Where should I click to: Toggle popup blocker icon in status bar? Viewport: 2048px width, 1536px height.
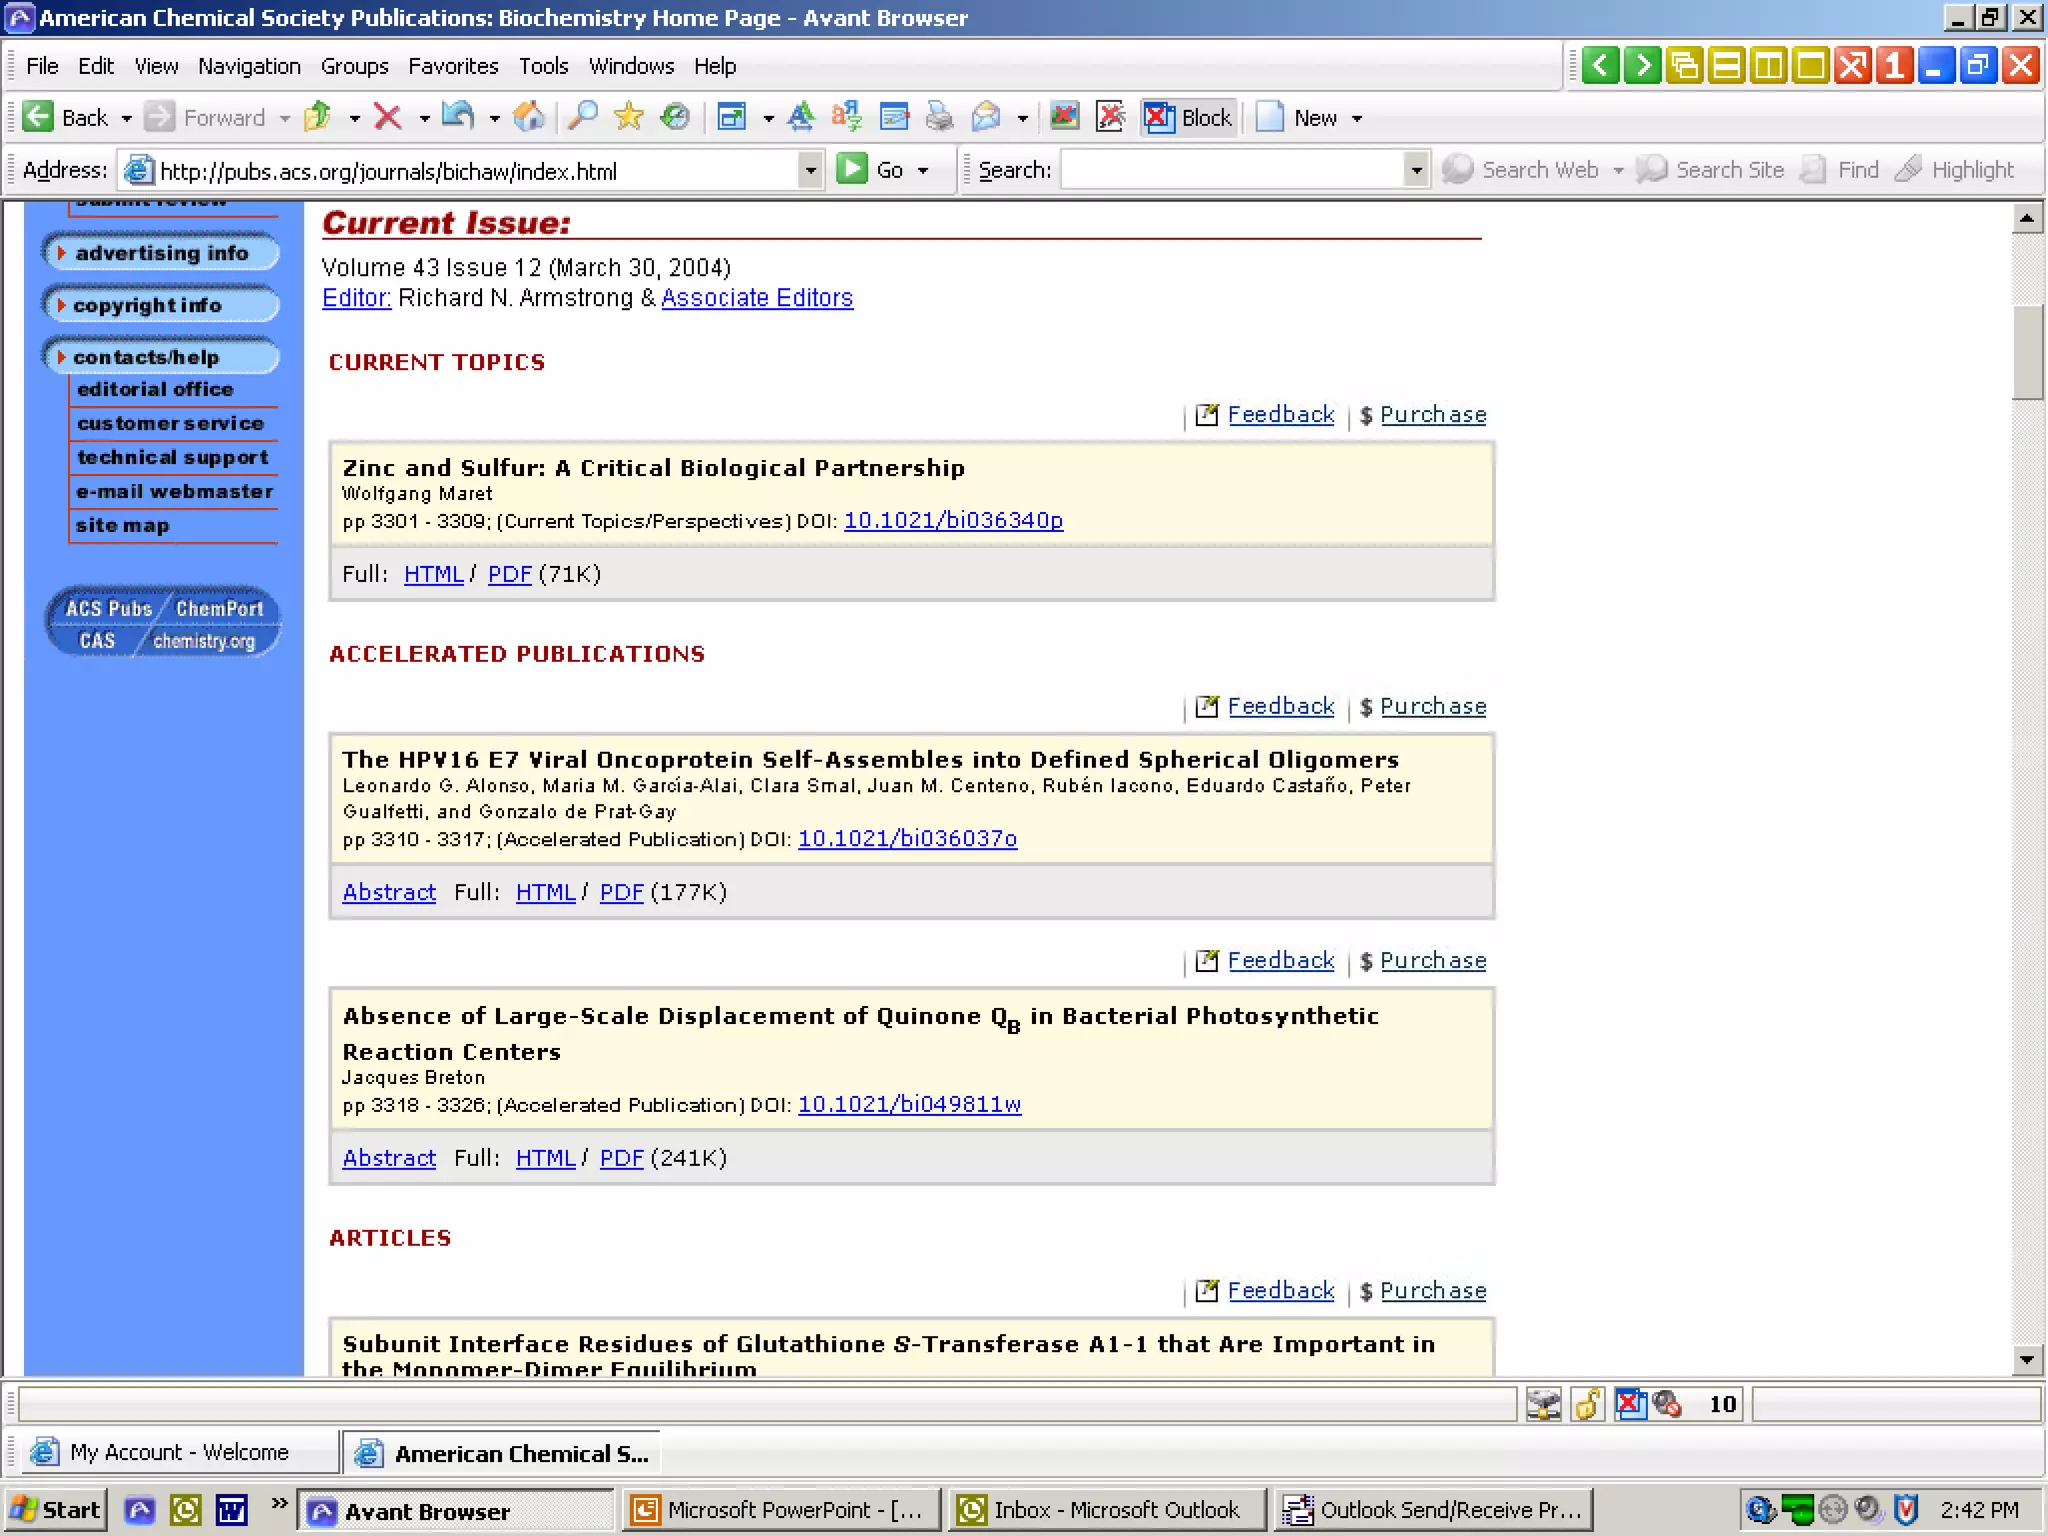point(1631,1404)
